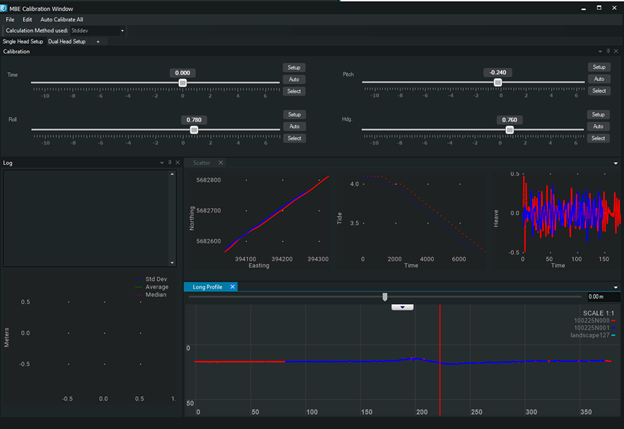This screenshot has width=624, height=429.
Task: Open the Scatter pane tab list arrow
Action: click(x=616, y=163)
